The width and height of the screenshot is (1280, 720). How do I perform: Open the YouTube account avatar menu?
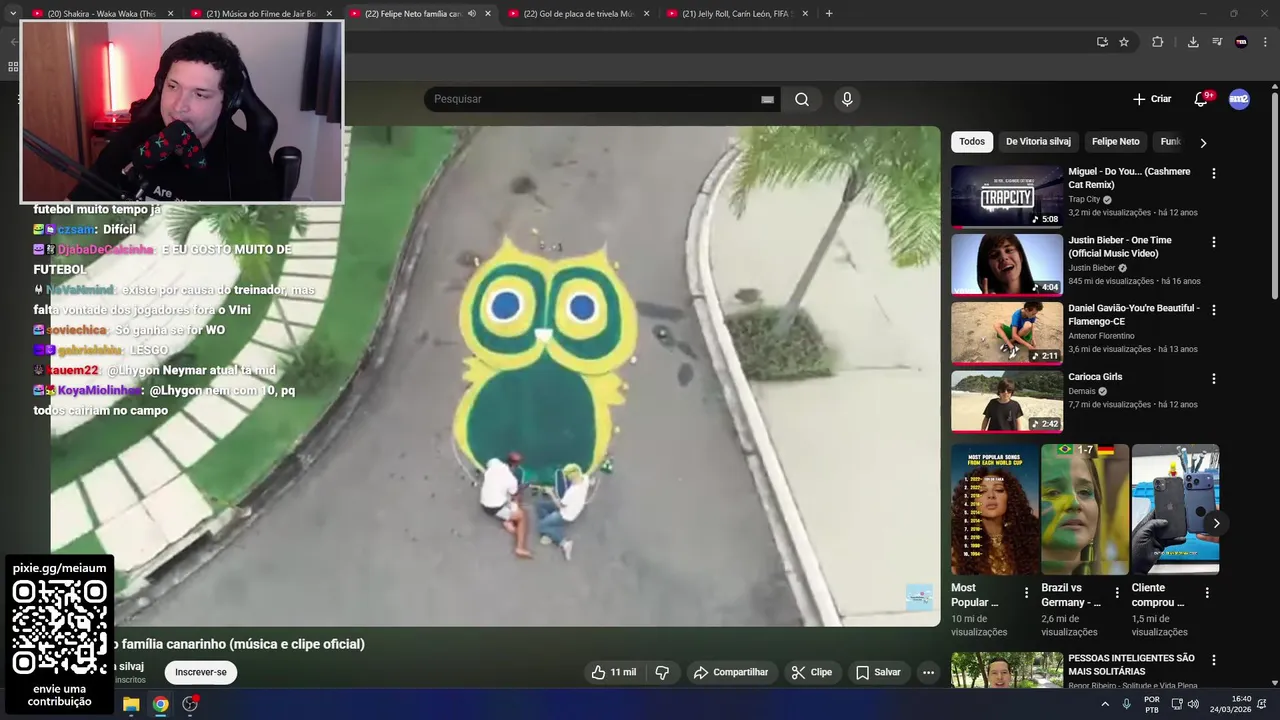[1239, 99]
